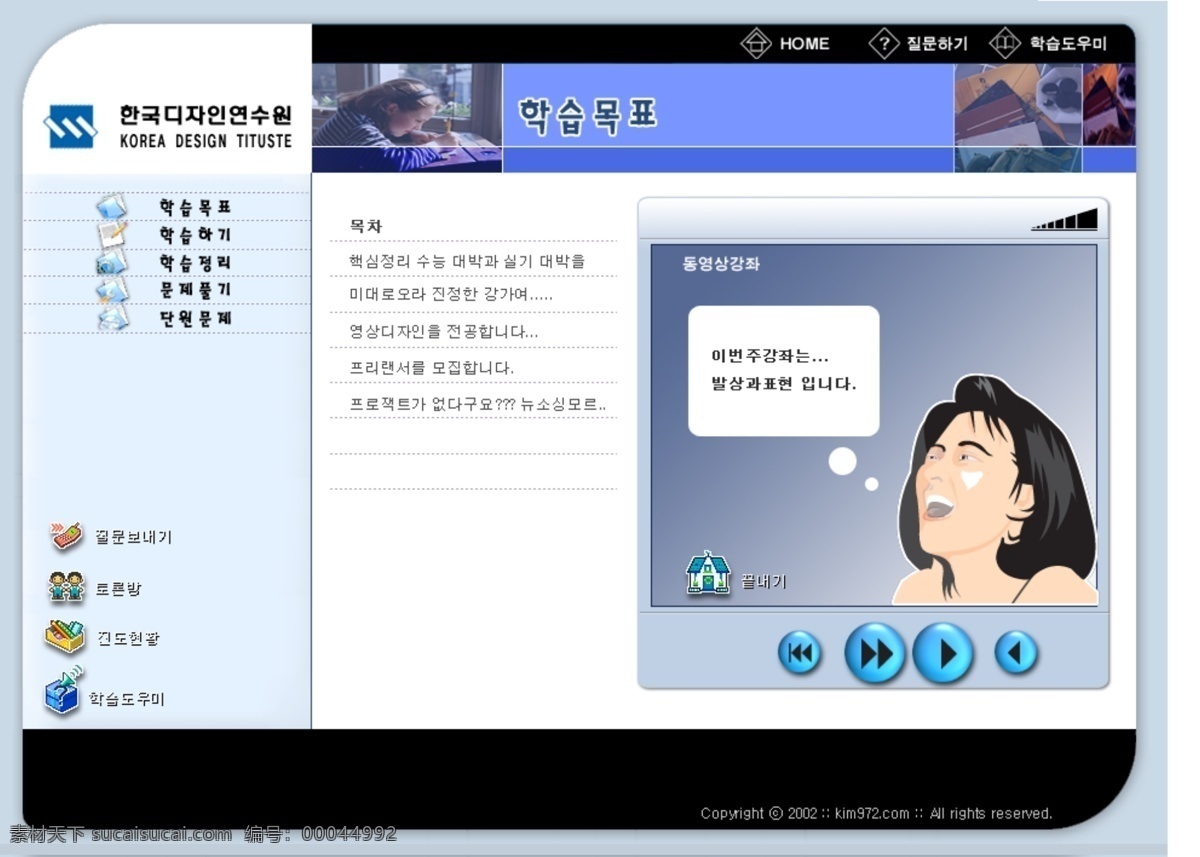
Task: Click the blue Korea Design logo icon
Action: [70, 127]
